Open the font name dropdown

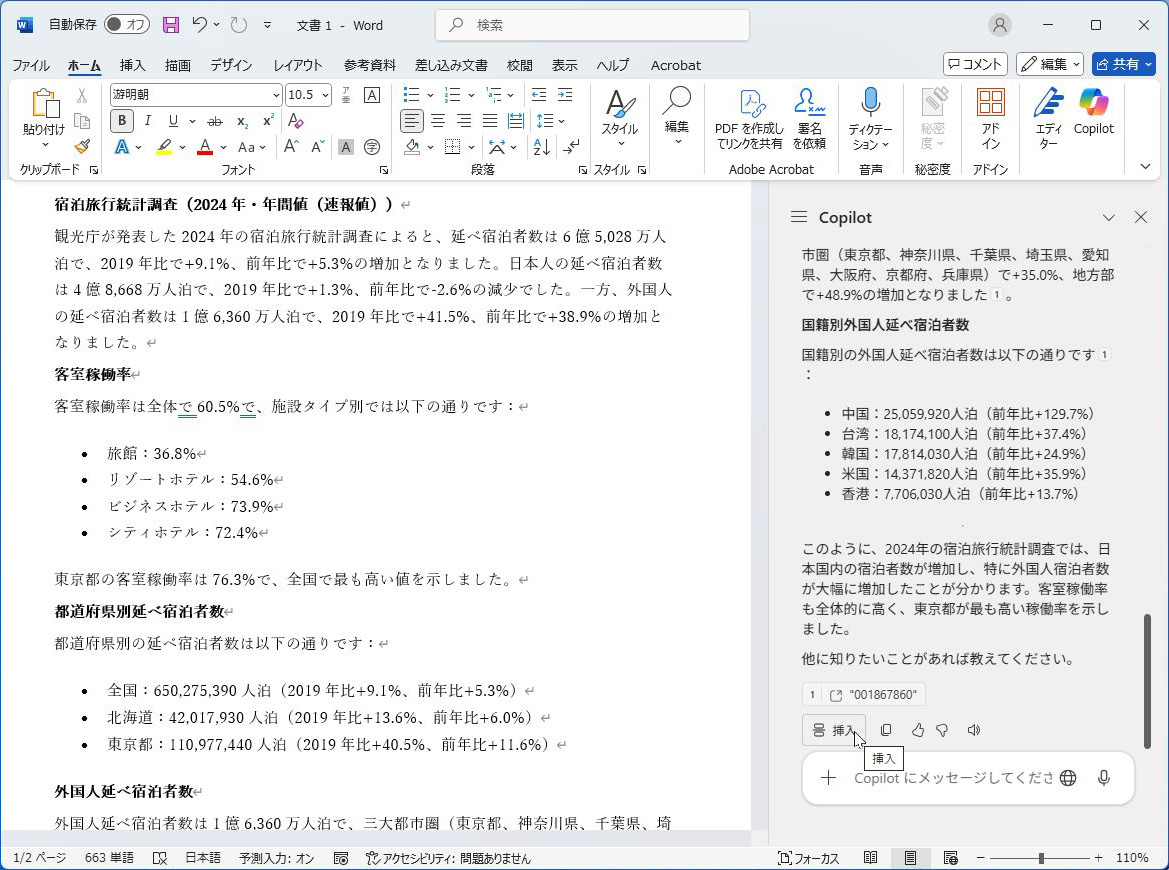276,95
